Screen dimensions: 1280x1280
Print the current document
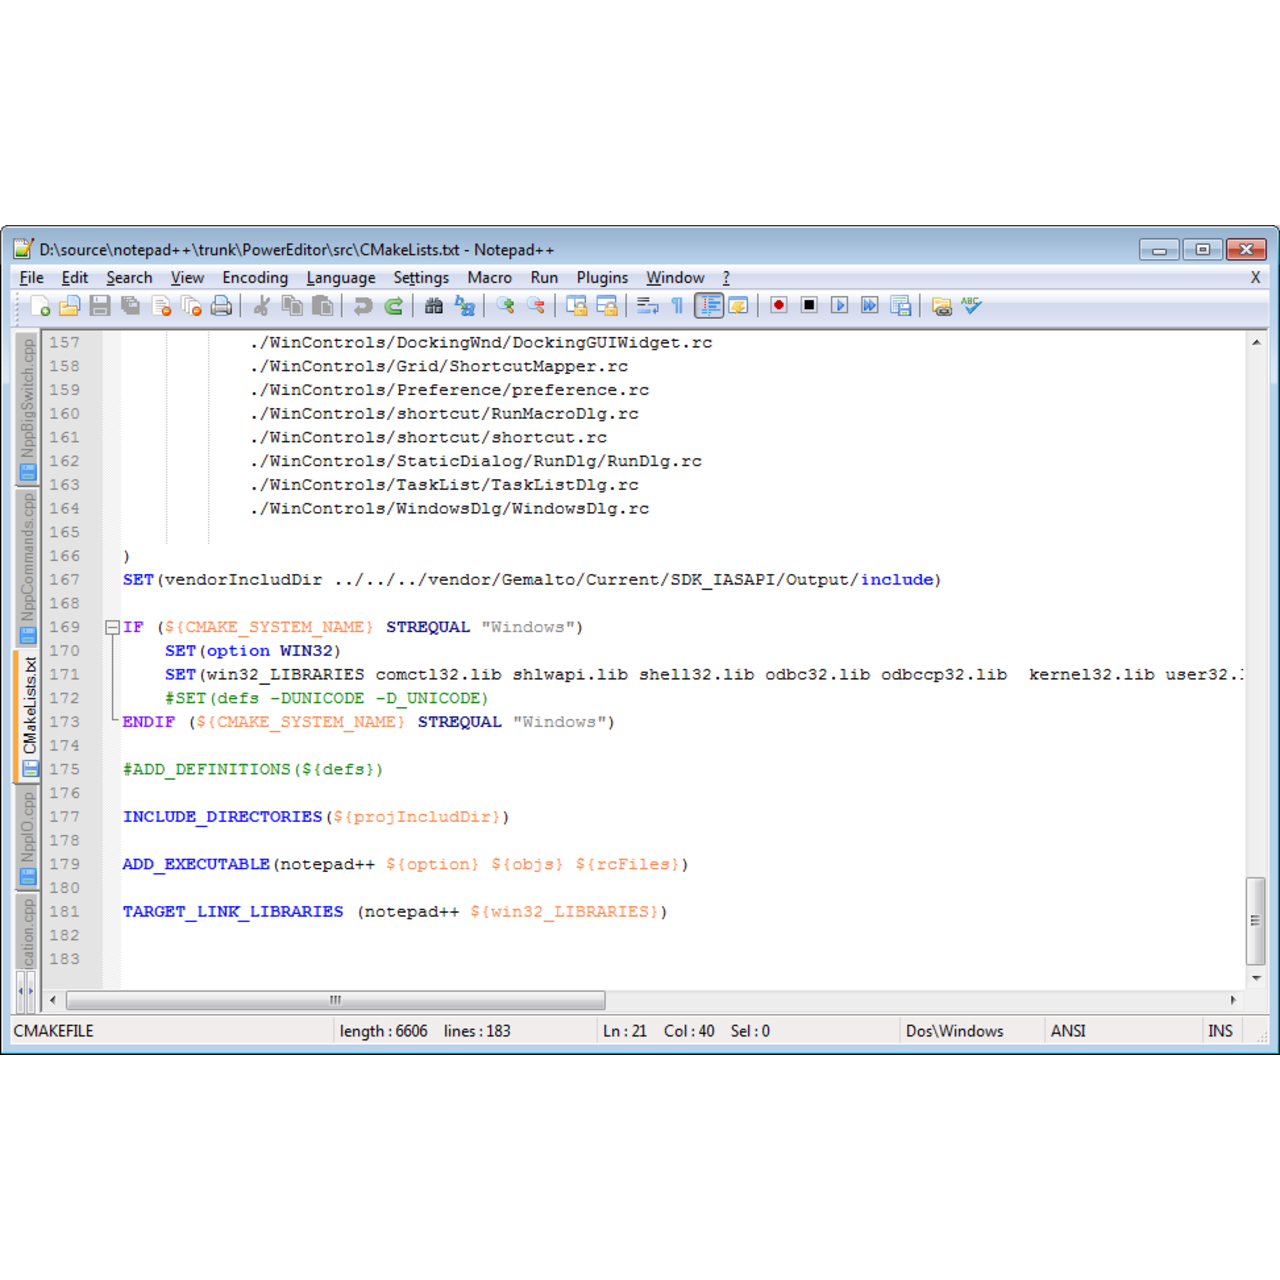pyautogui.click(x=221, y=306)
